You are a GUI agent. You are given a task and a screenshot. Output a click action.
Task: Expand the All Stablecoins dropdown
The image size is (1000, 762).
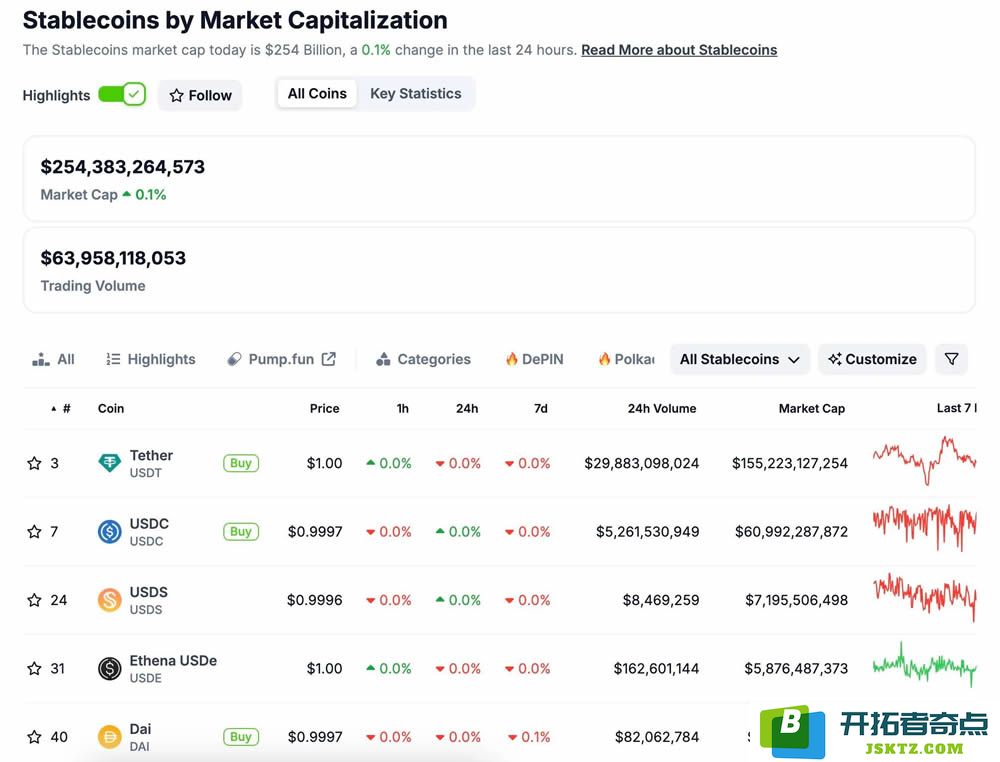(740, 360)
